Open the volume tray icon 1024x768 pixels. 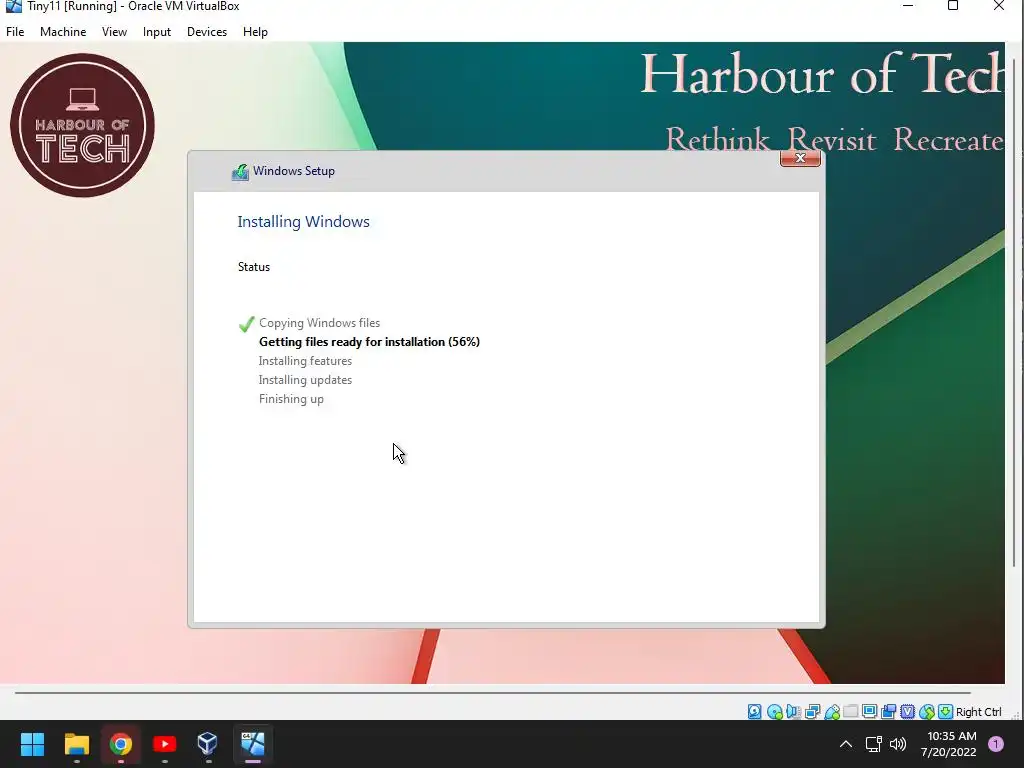pos(898,744)
